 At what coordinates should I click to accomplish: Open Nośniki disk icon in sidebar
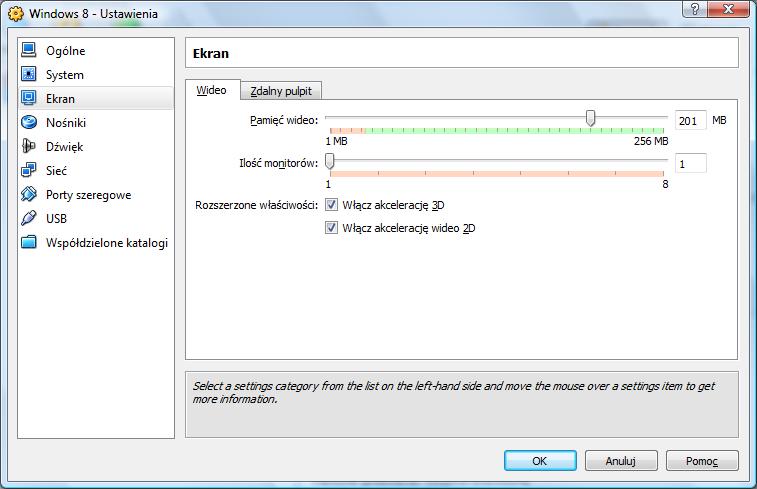pyautogui.click(x=28, y=123)
